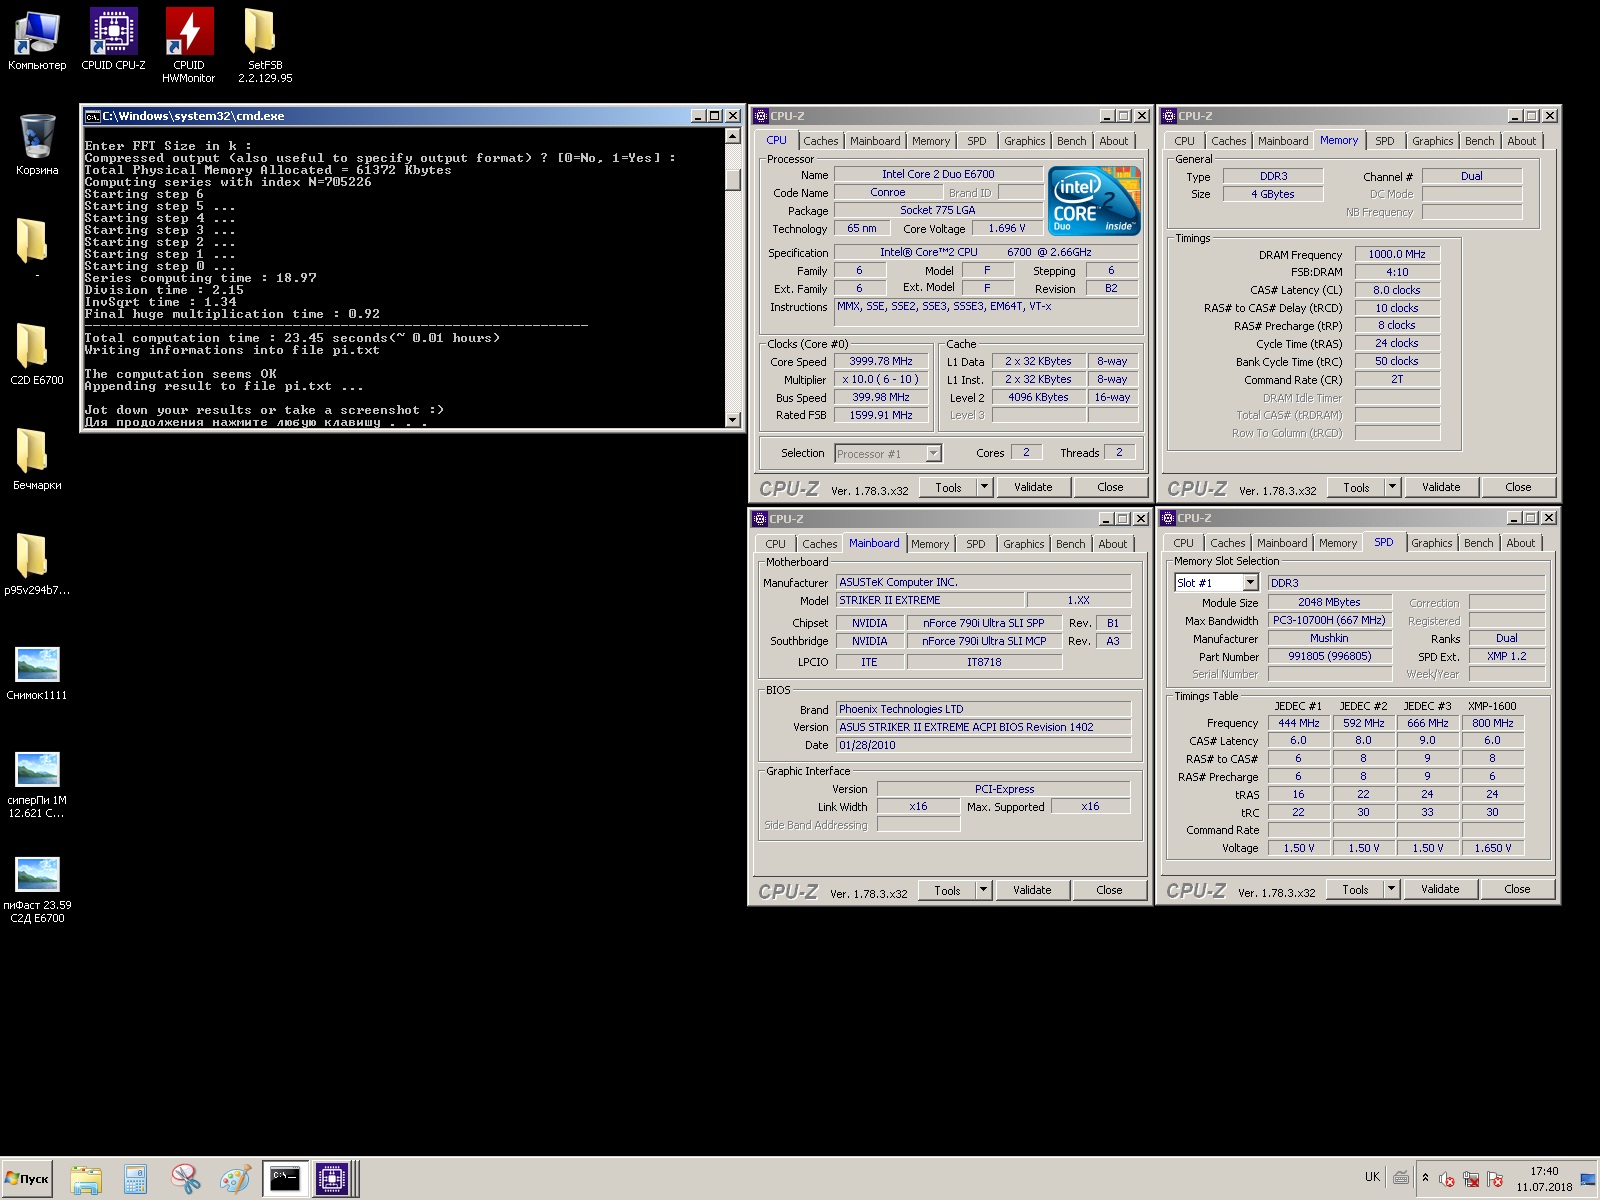Screen dimensions: 1600x1200
Task: Switch to CPU-Z taskbar button
Action: point(332,1179)
